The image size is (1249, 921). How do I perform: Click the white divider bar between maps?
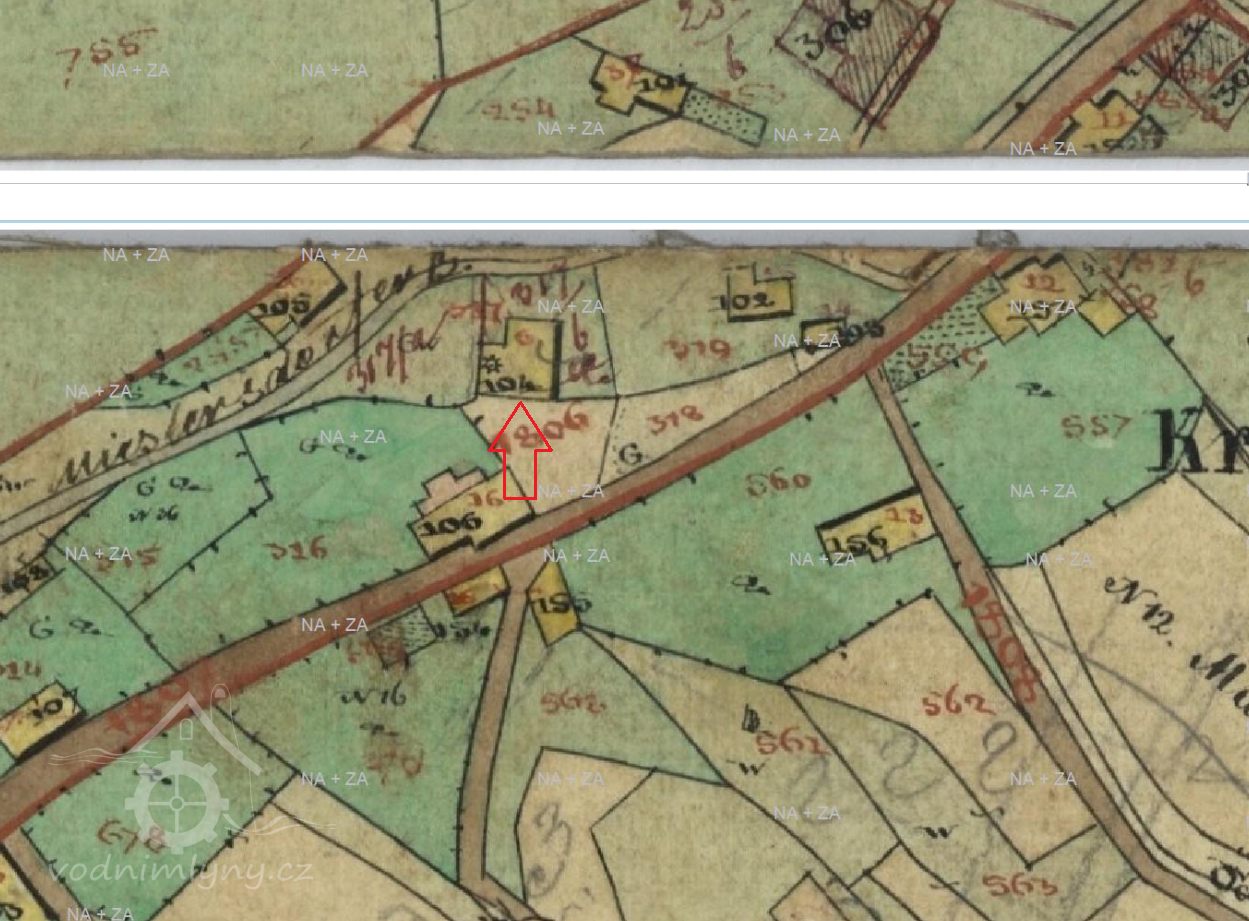coord(624,201)
